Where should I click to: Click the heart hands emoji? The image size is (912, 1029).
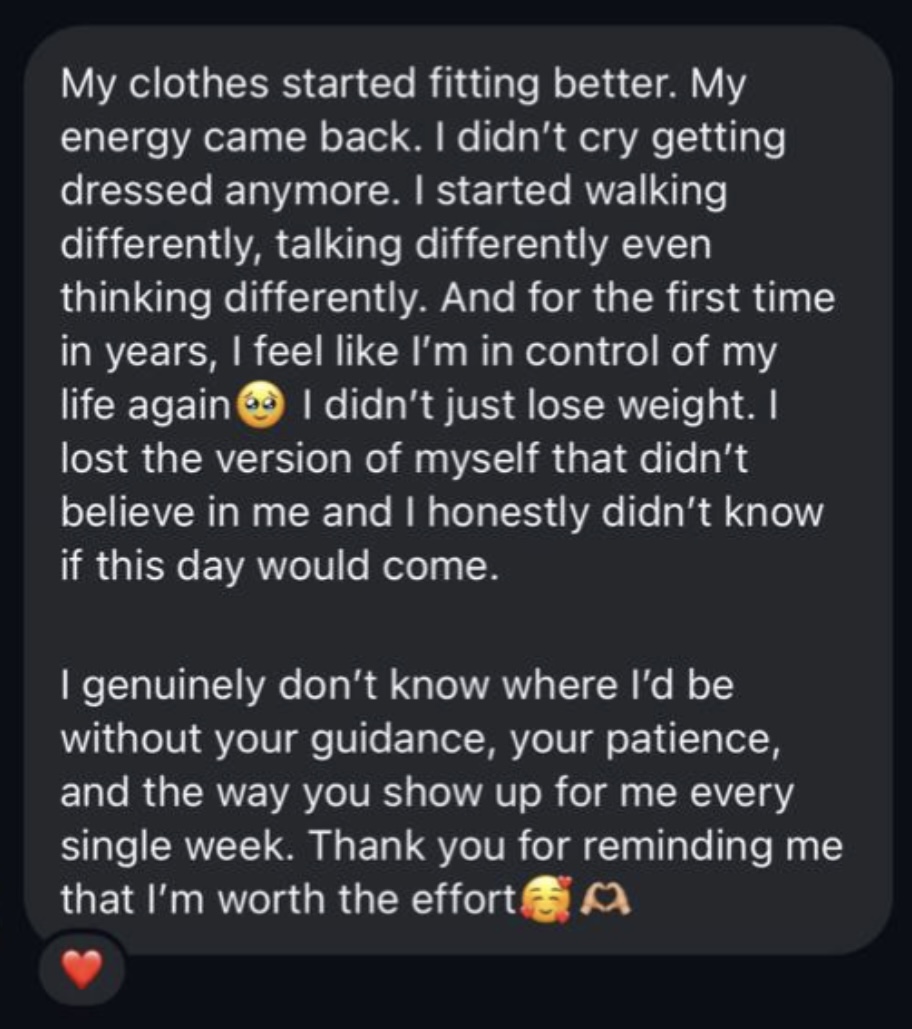(606, 900)
